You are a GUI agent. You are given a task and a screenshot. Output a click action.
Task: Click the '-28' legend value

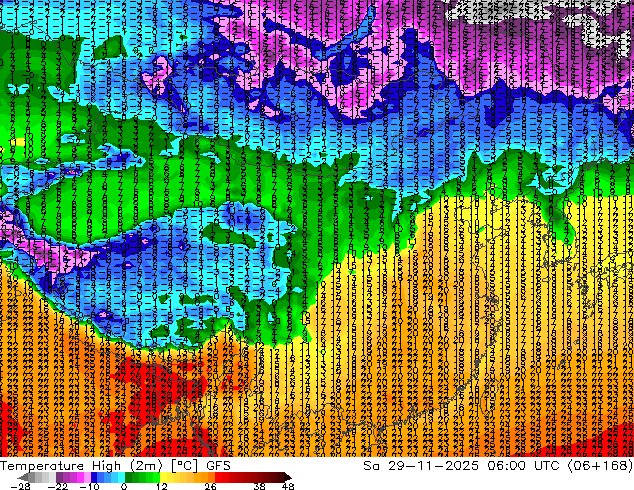point(20,486)
